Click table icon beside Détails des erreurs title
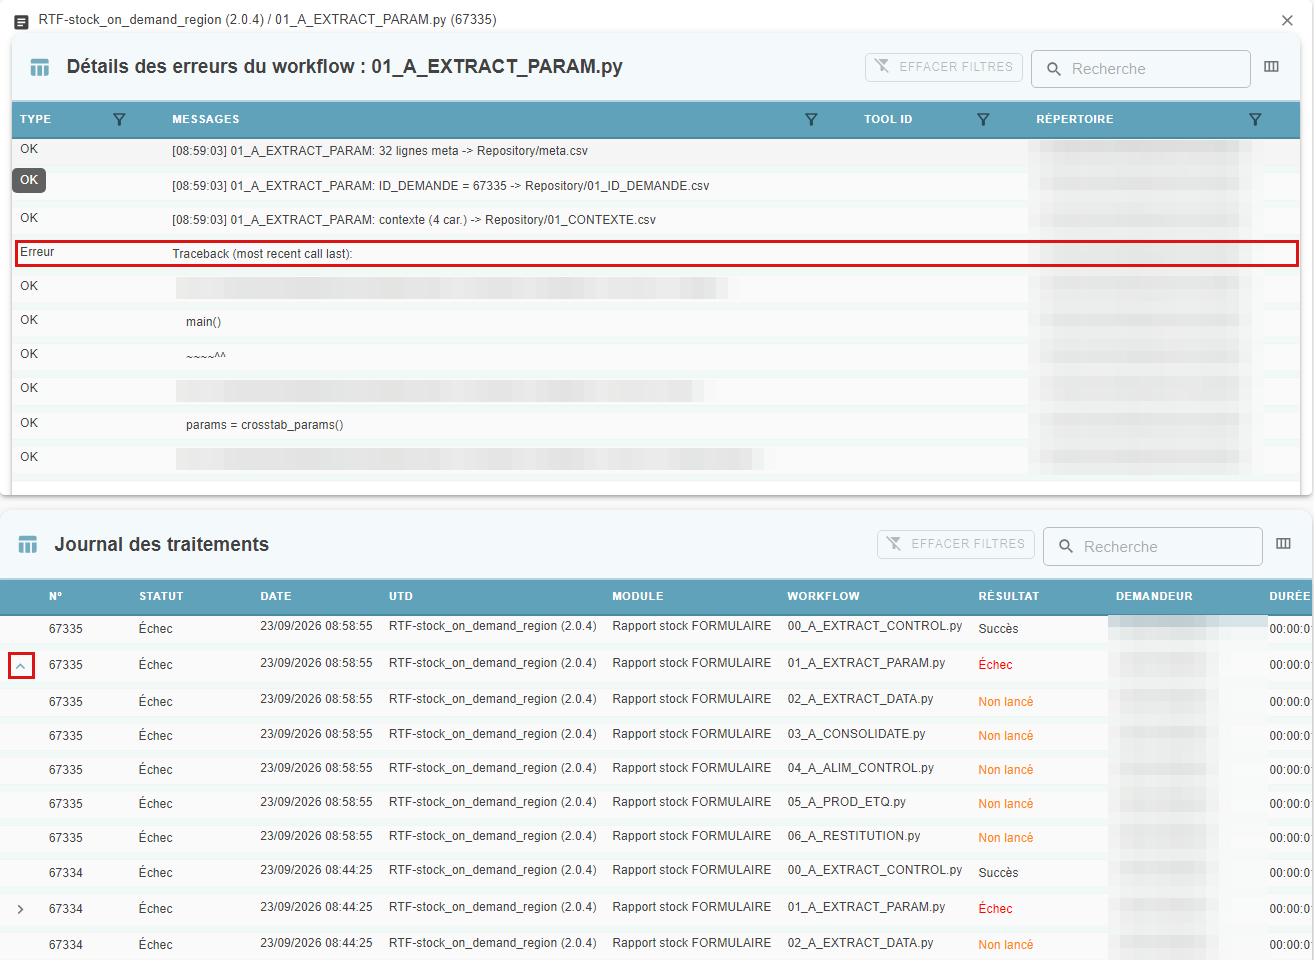1314x960 pixels. pos(40,68)
